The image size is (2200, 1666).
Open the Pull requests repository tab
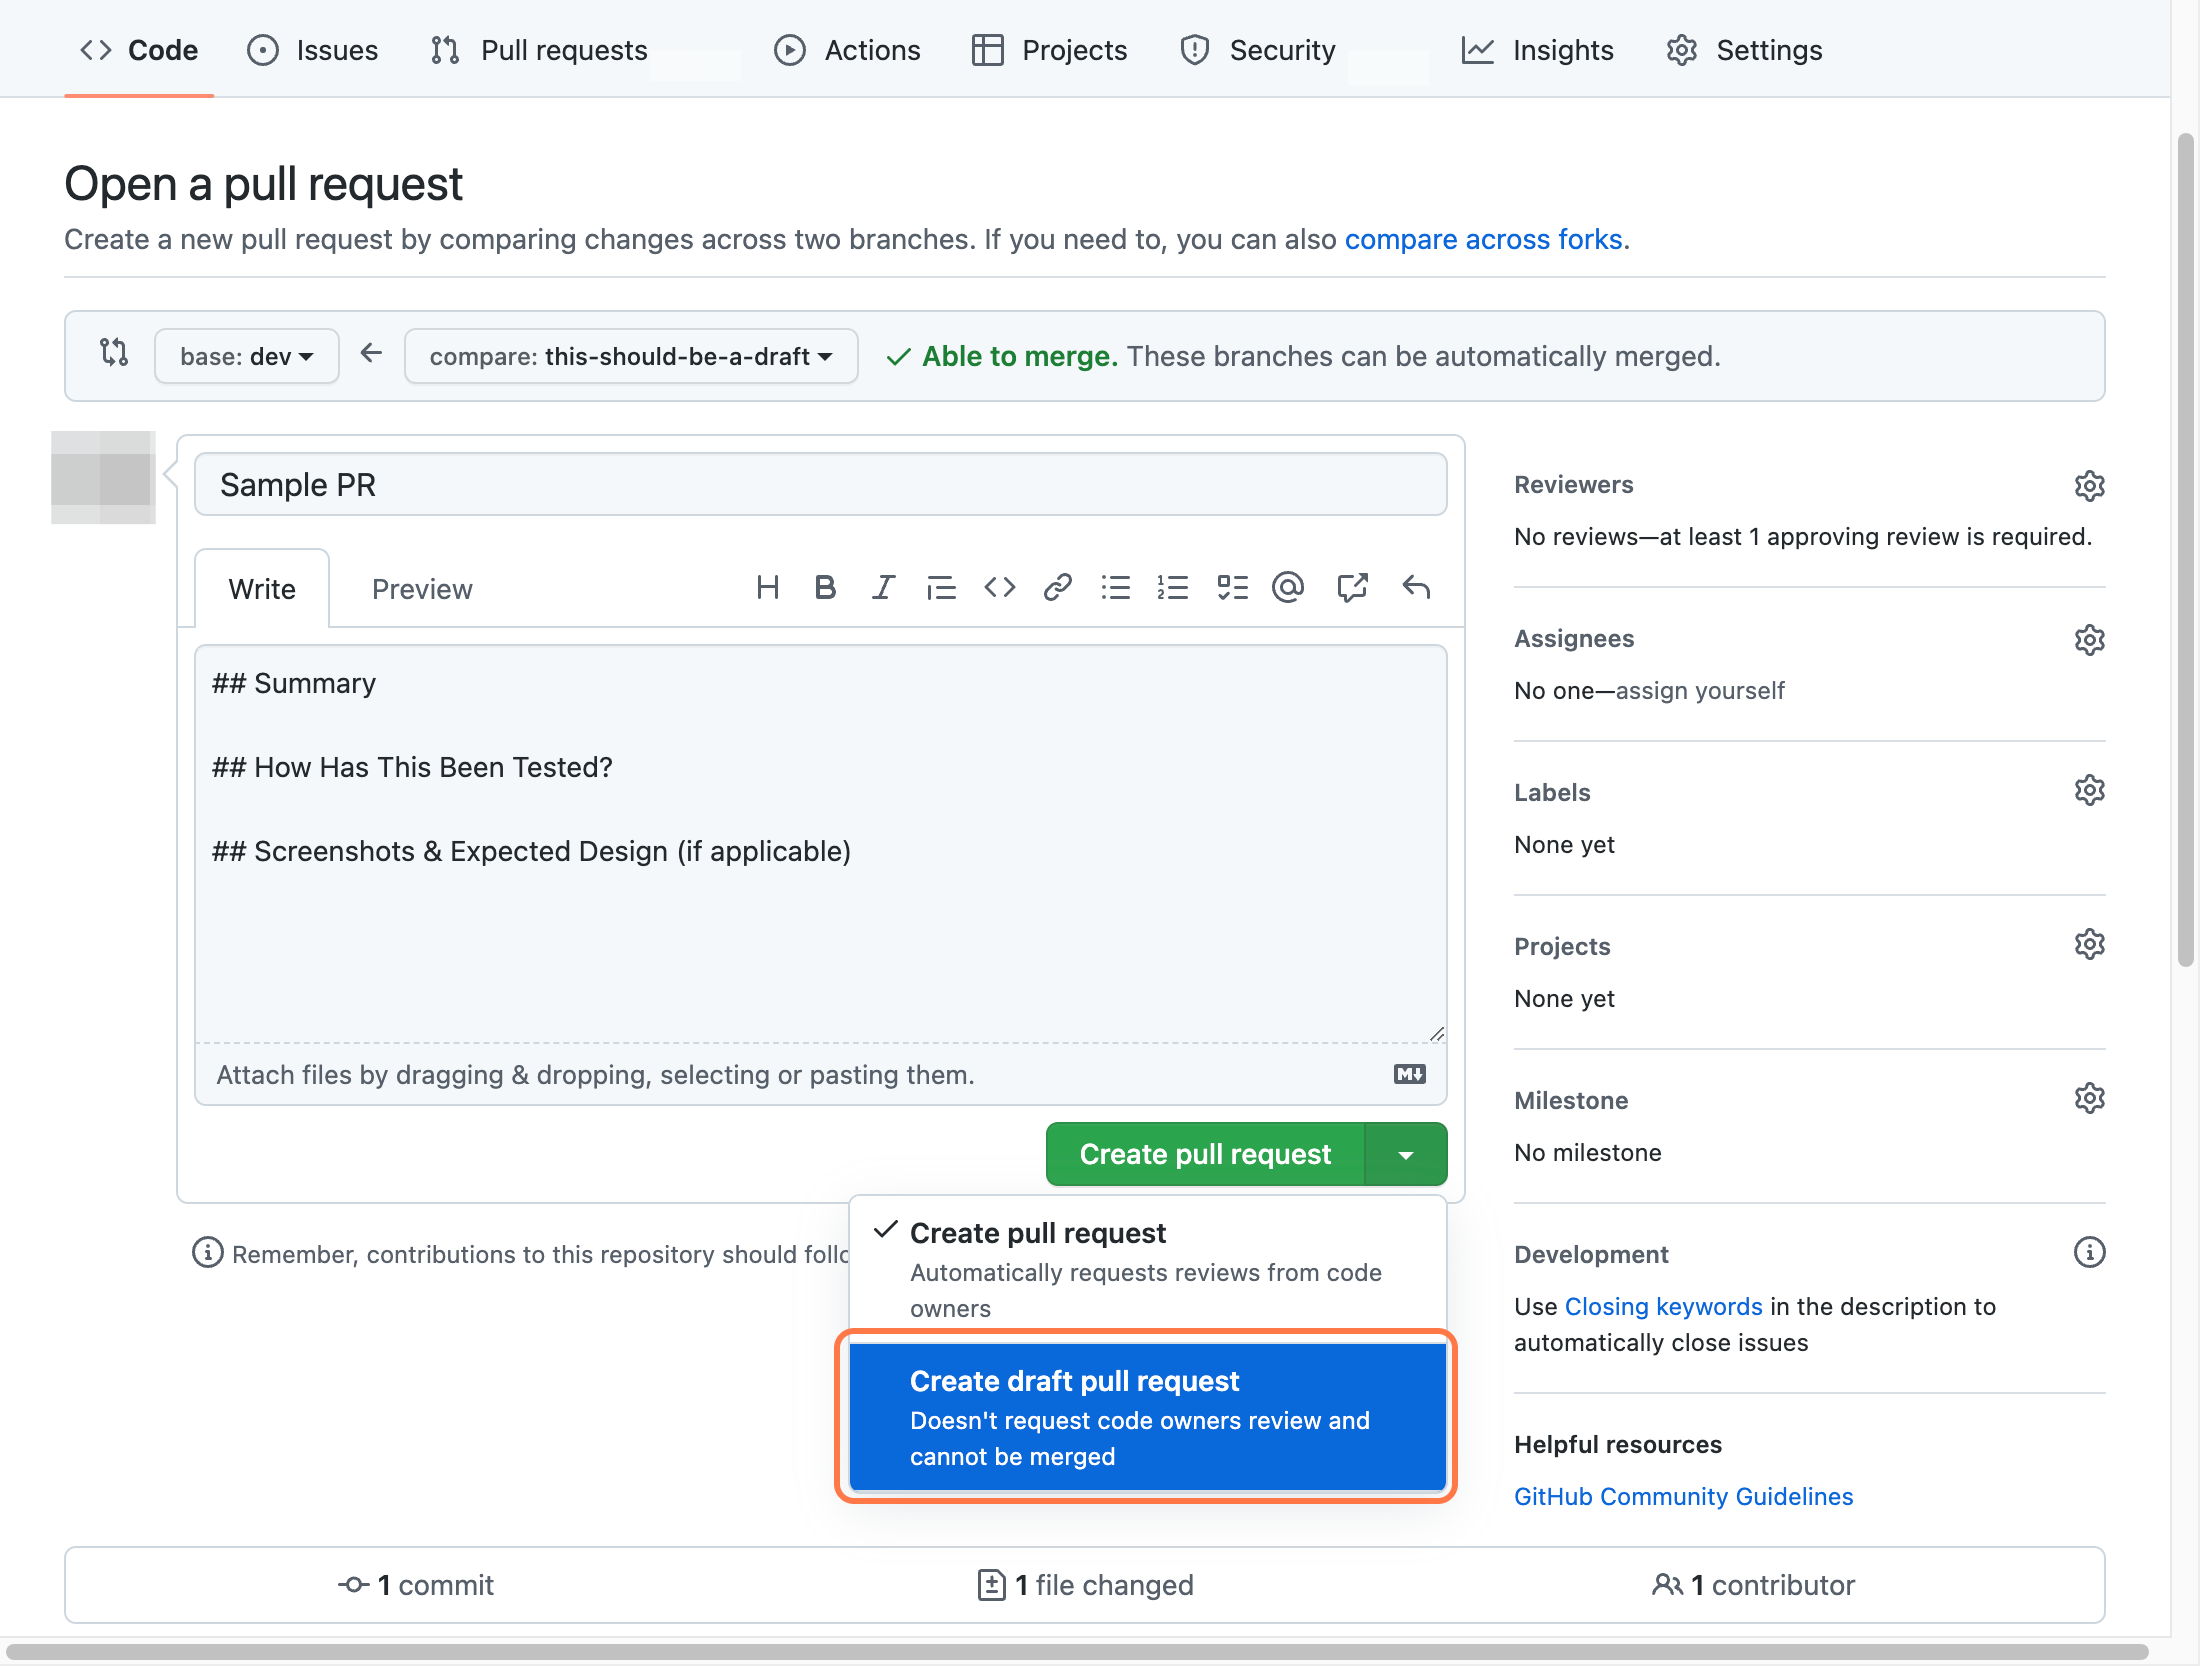click(x=539, y=50)
